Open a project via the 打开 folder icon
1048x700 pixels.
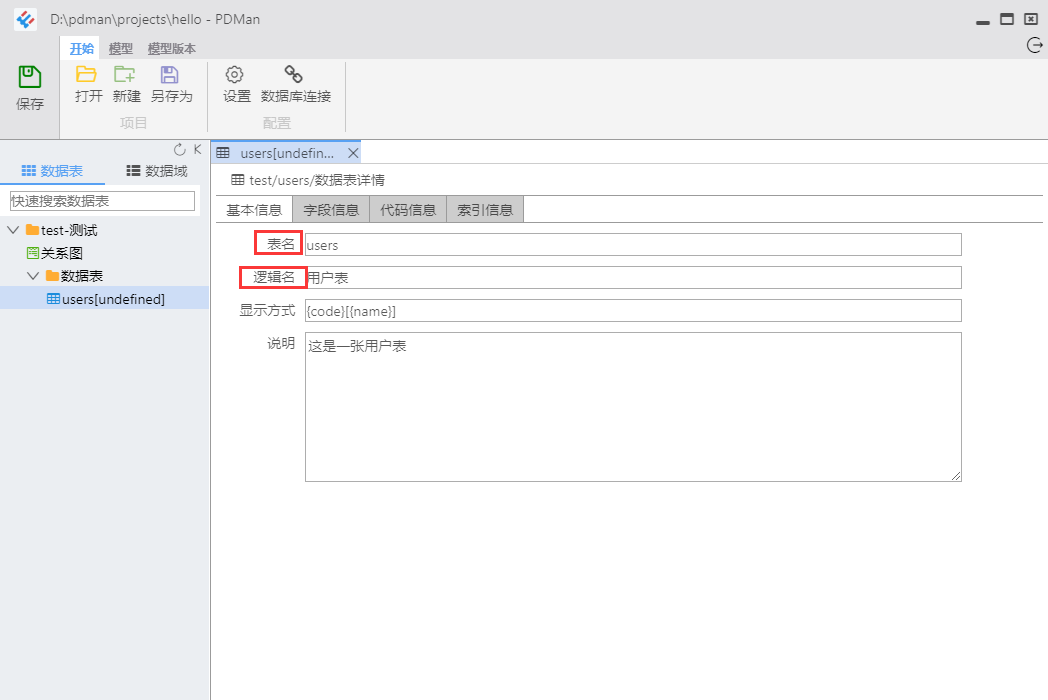click(x=86, y=75)
